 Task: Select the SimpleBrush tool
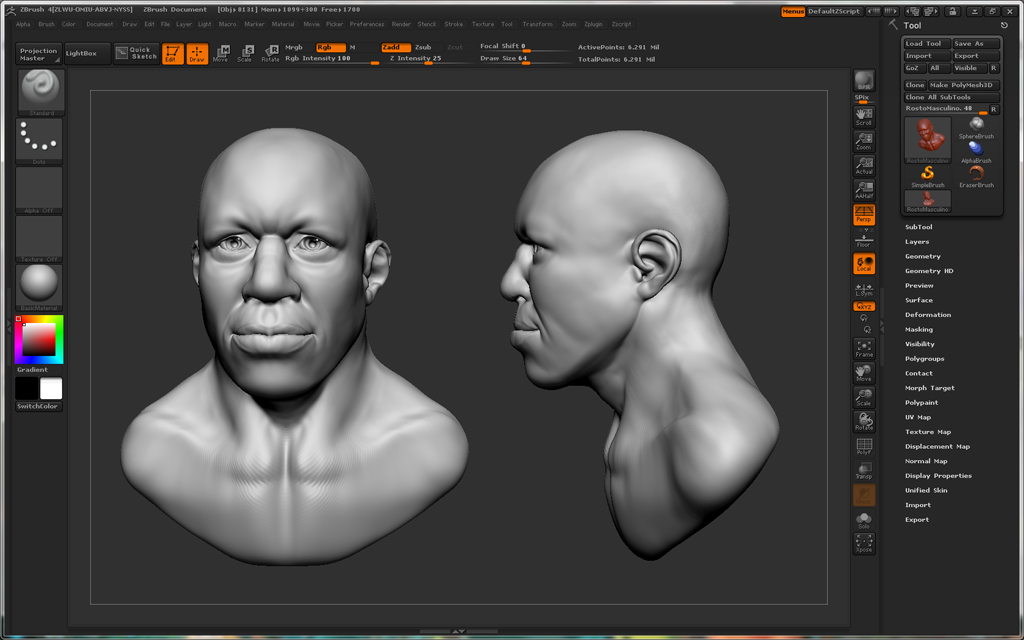pos(927,176)
